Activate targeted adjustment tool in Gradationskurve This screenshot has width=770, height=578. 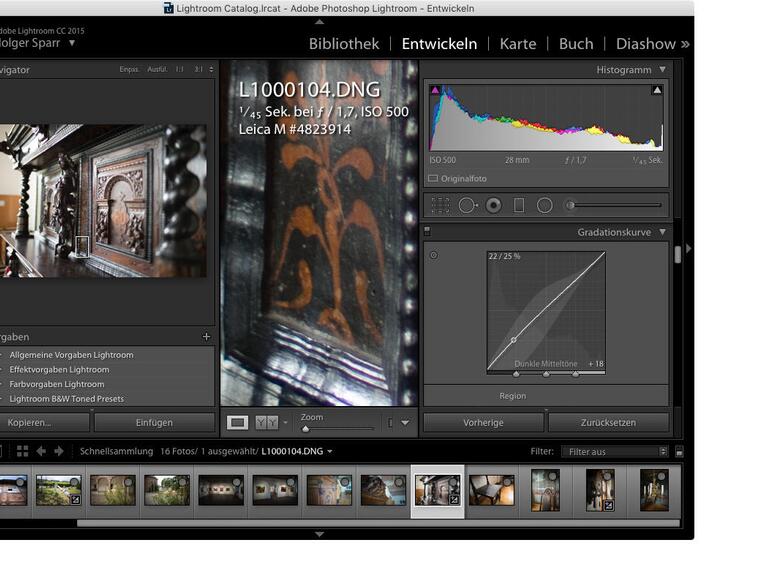pos(434,255)
